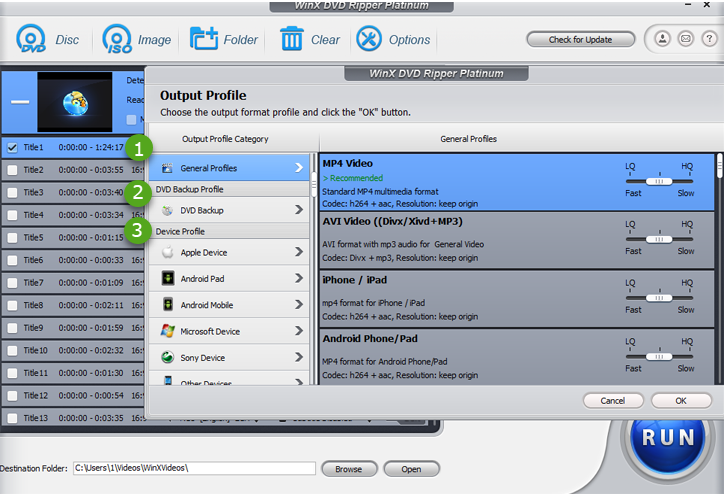Adjust Android Phone/Pad quality slider

[x=659, y=357]
